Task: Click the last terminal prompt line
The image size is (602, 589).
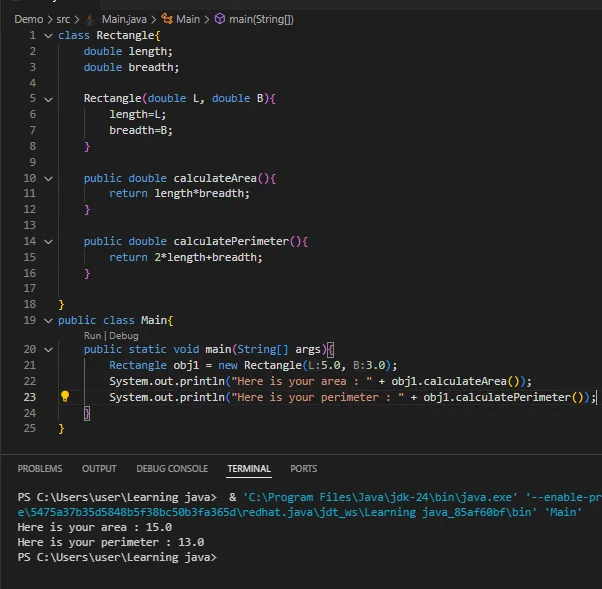Action: 117,557
